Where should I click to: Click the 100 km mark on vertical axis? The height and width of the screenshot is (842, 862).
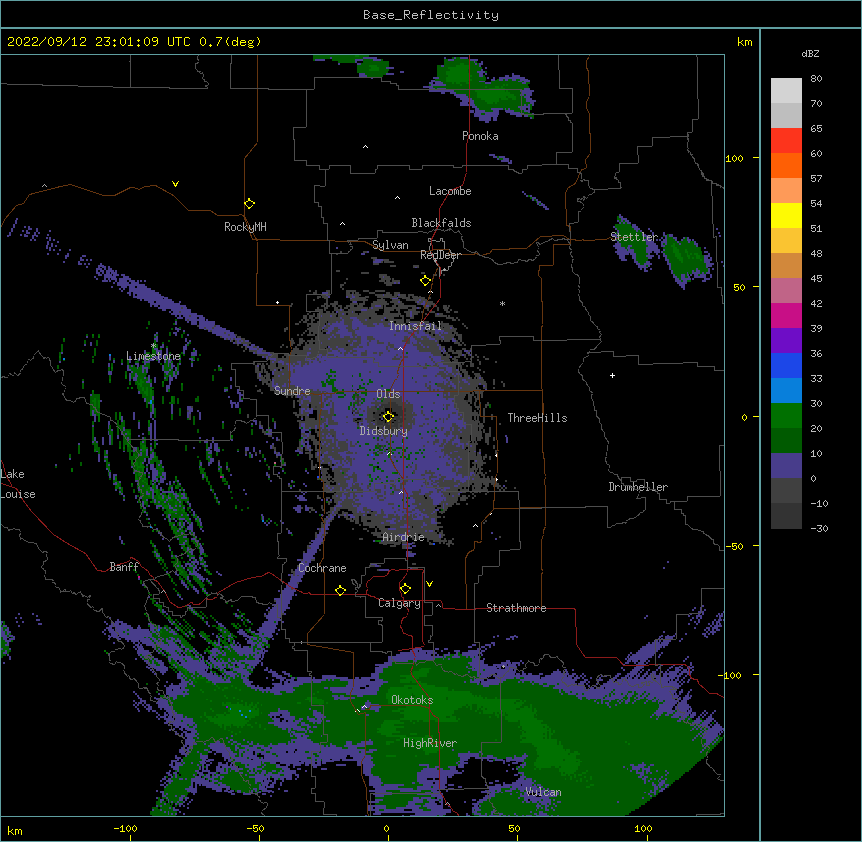point(734,158)
